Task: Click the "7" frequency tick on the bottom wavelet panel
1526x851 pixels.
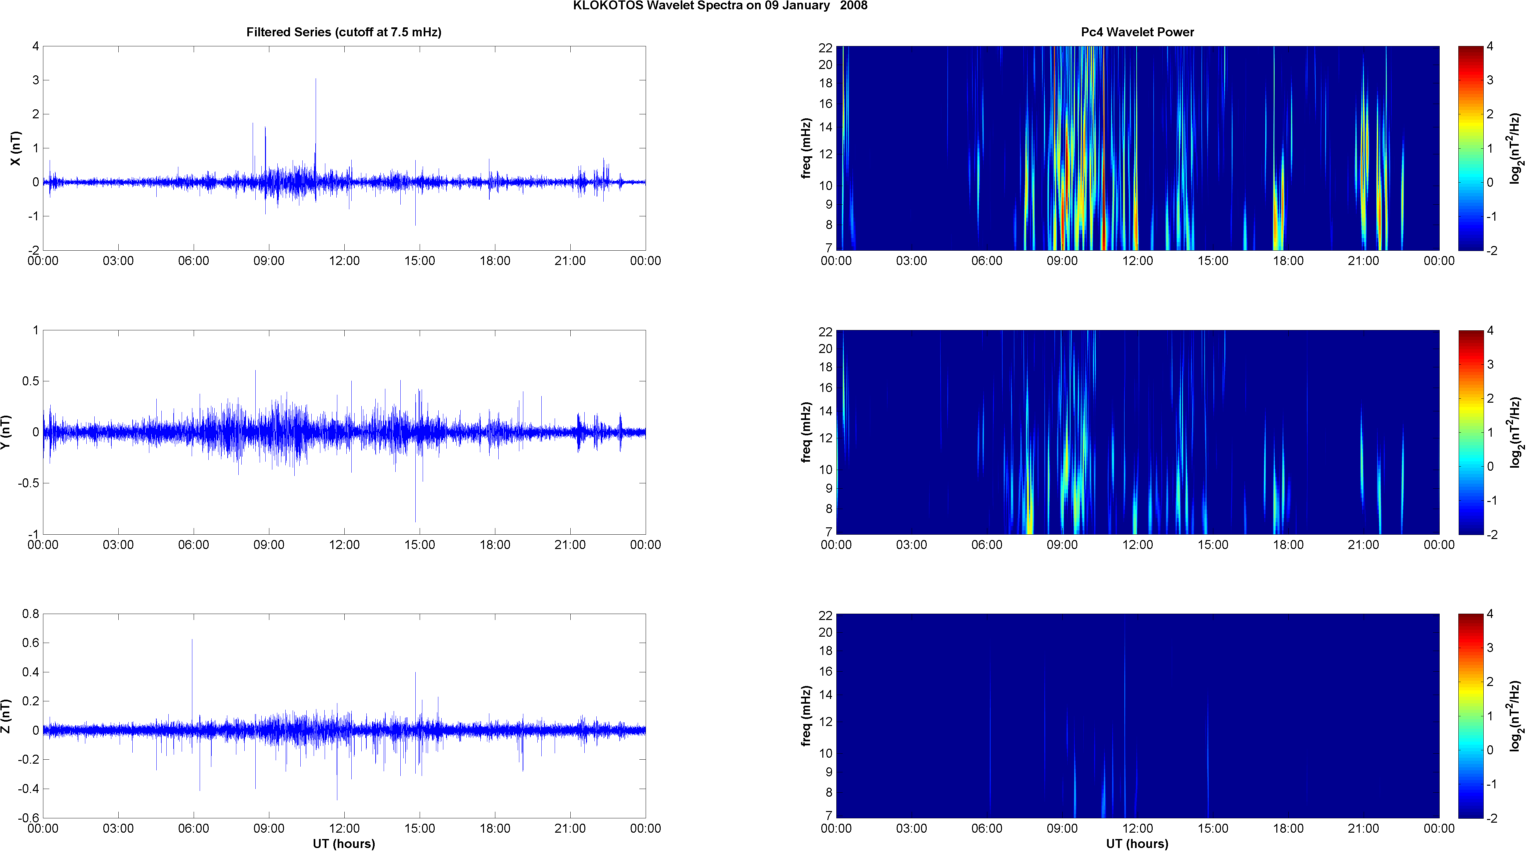Action: point(829,816)
